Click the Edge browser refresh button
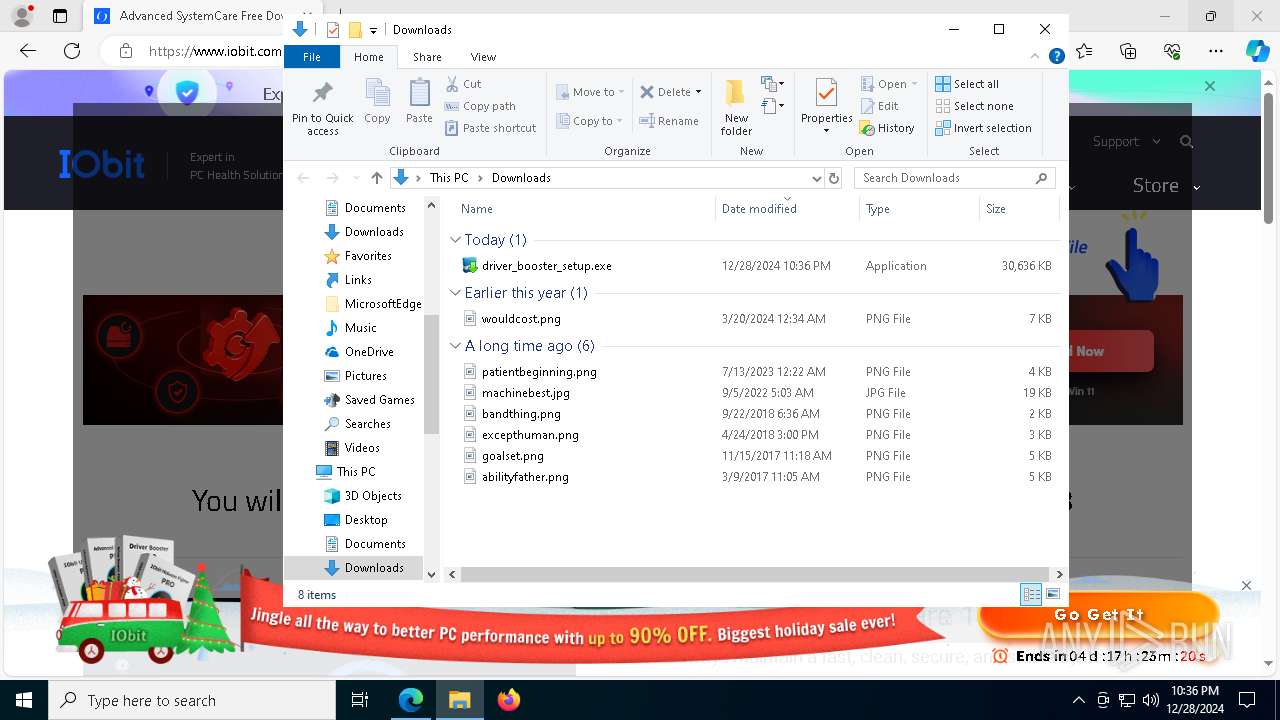The image size is (1280, 720). (x=72, y=51)
